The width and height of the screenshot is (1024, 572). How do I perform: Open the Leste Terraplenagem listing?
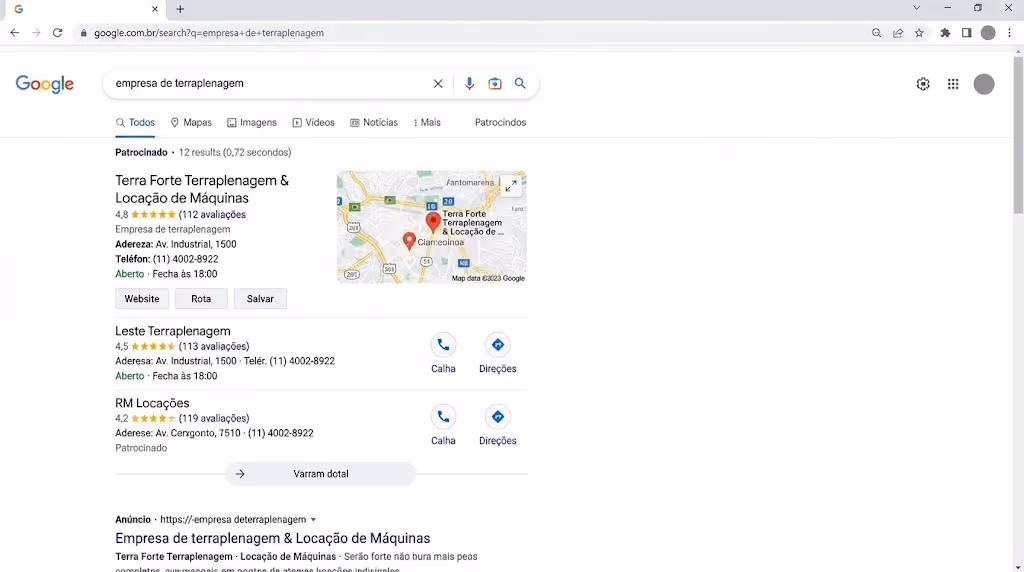click(172, 331)
